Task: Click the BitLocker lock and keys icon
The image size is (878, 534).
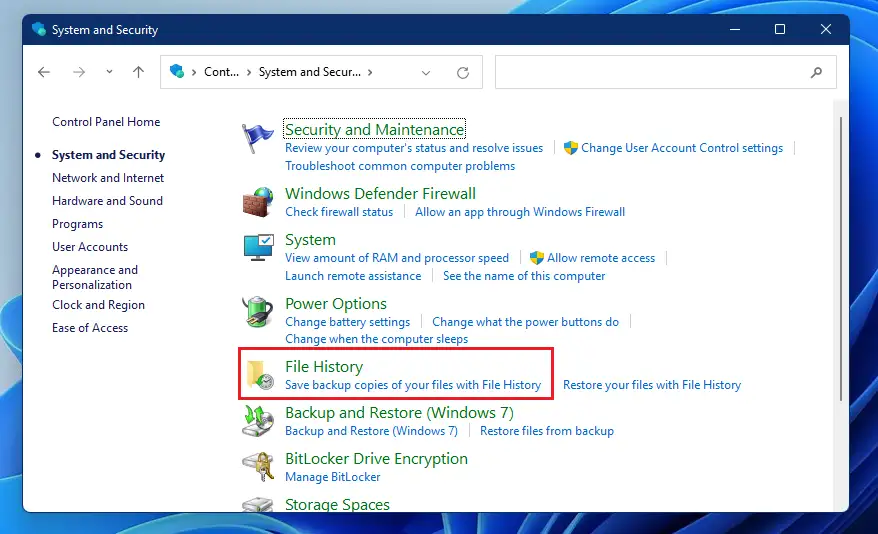Action: point(258,467)
